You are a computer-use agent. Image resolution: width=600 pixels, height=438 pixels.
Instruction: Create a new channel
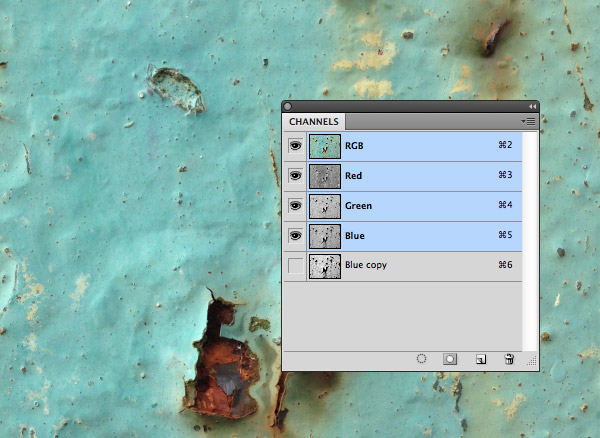tap(480, 358)
